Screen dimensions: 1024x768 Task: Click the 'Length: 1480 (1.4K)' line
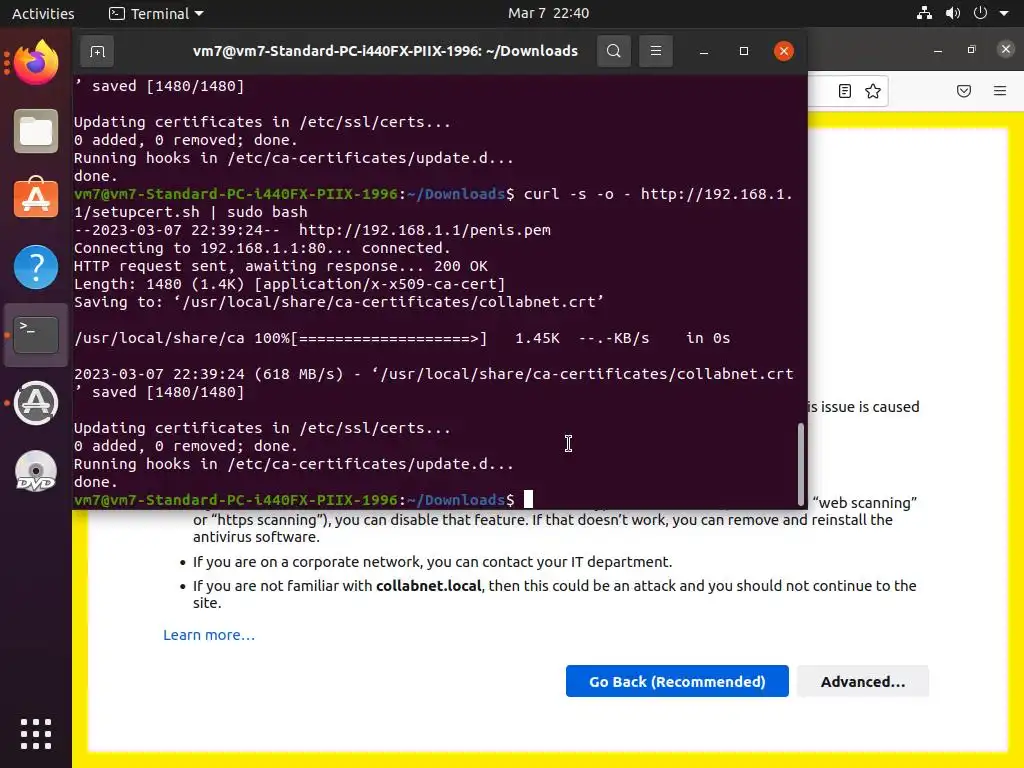click(289, 284)
